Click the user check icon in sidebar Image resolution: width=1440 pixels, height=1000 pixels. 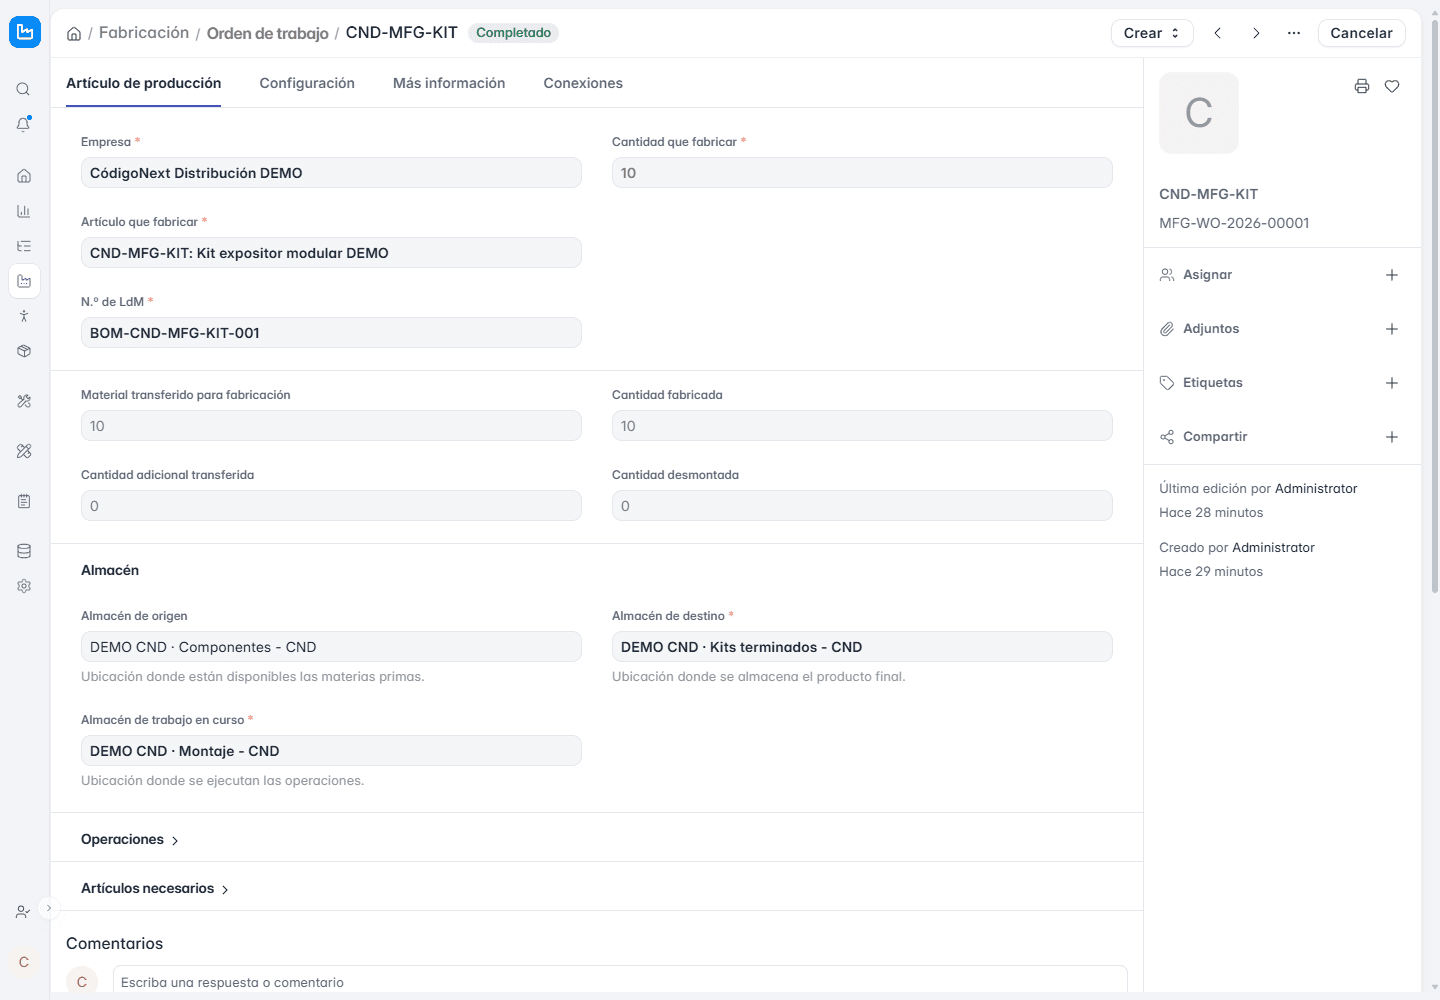point(23,912)
